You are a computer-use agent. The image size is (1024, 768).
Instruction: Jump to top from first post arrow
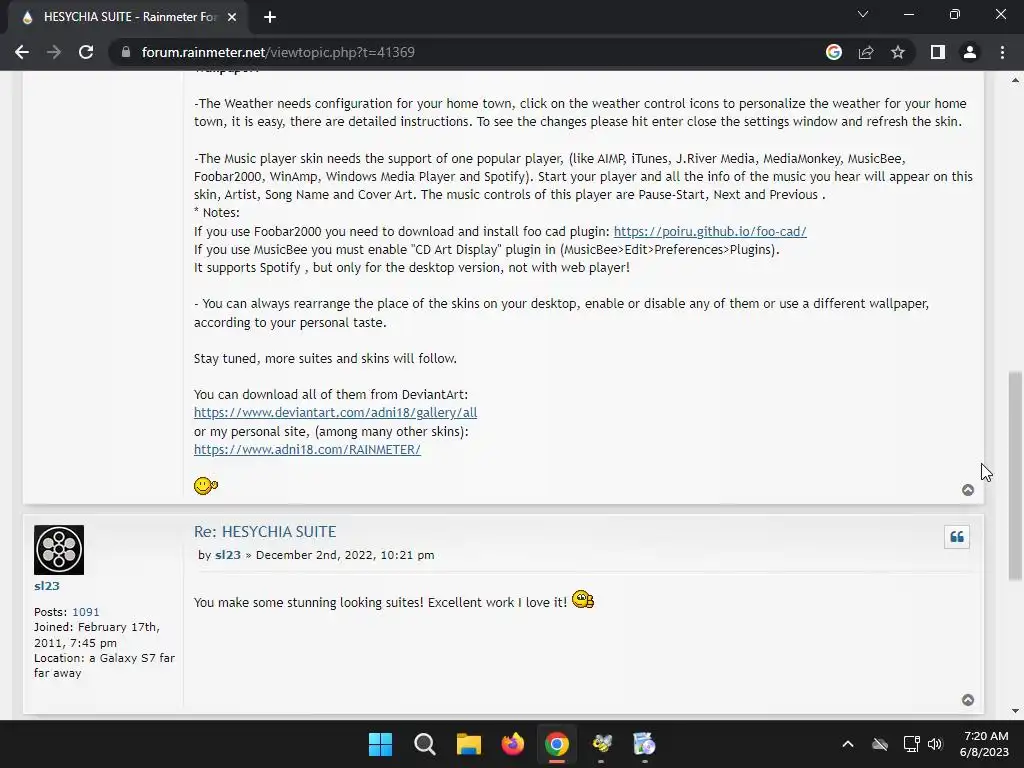coord(968,490)
